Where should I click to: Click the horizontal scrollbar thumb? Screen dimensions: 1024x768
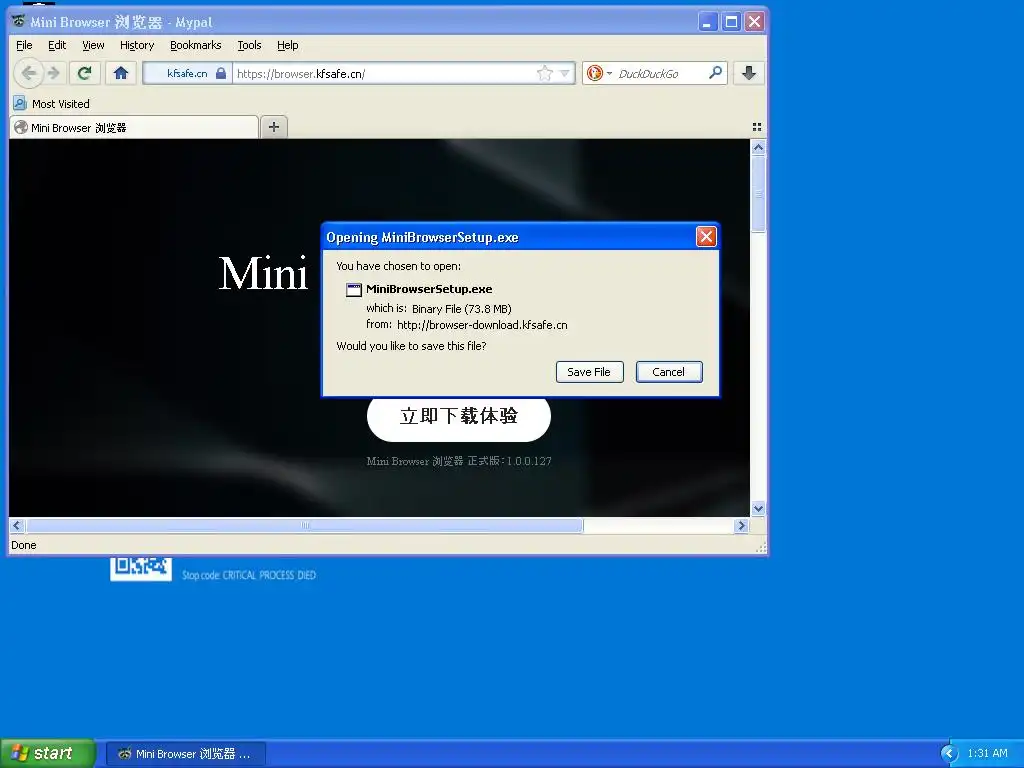[x=304, y=525]
